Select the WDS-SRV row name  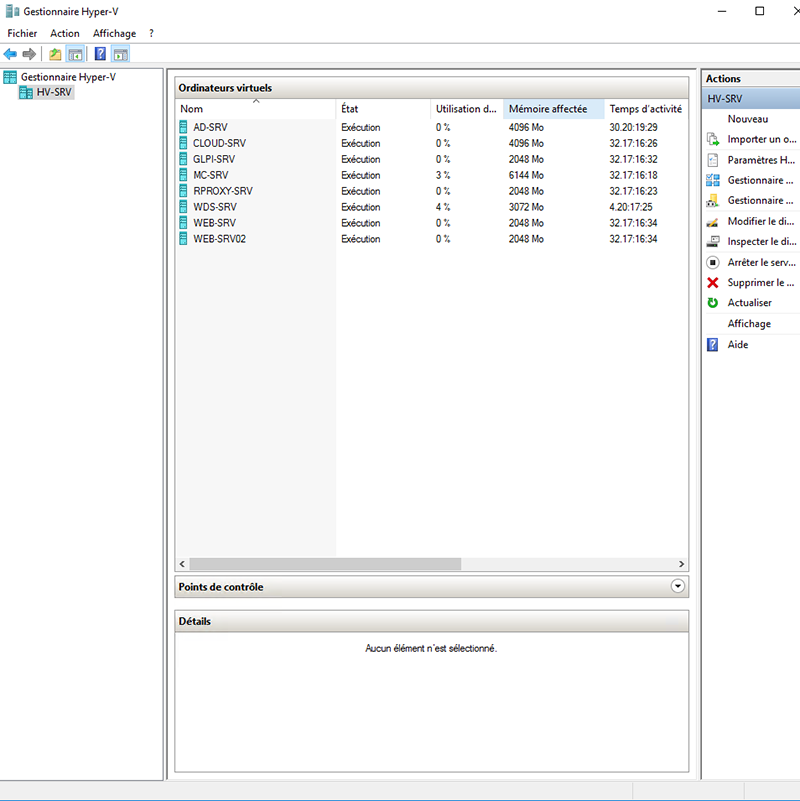(x=215, y=206)
